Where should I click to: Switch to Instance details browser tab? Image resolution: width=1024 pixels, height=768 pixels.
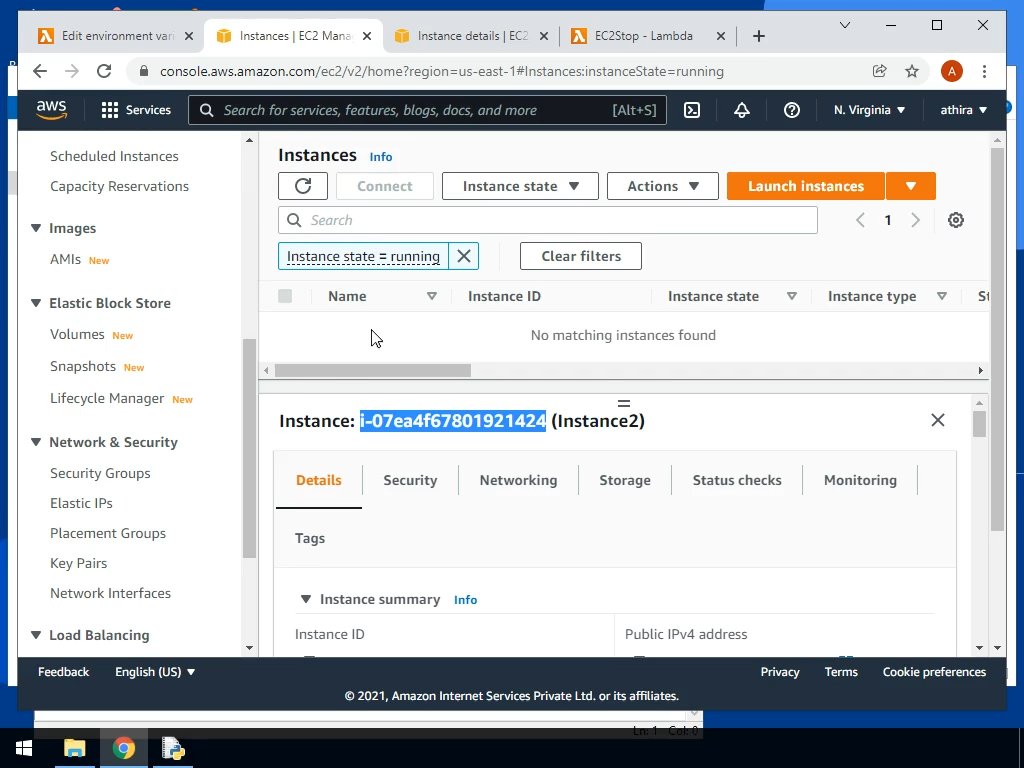click(x=472, y=36)
